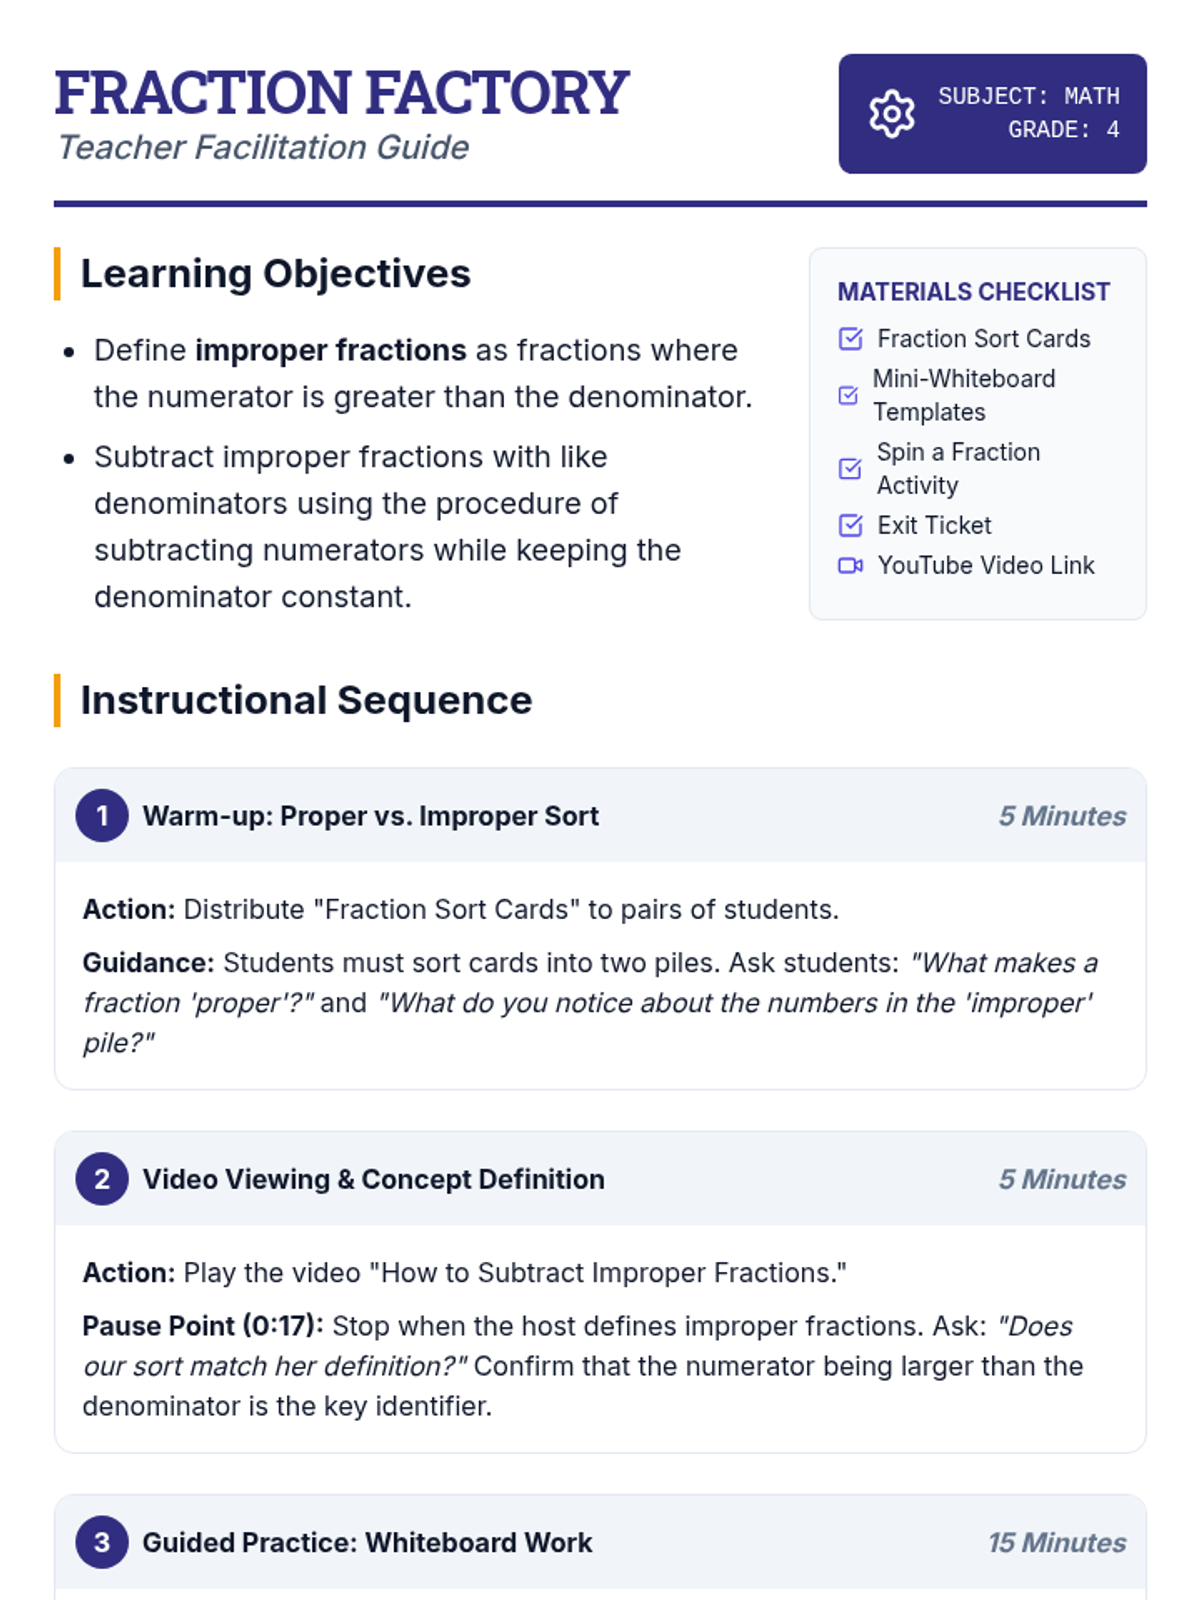Image resolution: width=1200 pixels, height=1600 pixels.
Task: Toggle the Fraction Sort Cards checkbox
Action: [x=850, y=339]
